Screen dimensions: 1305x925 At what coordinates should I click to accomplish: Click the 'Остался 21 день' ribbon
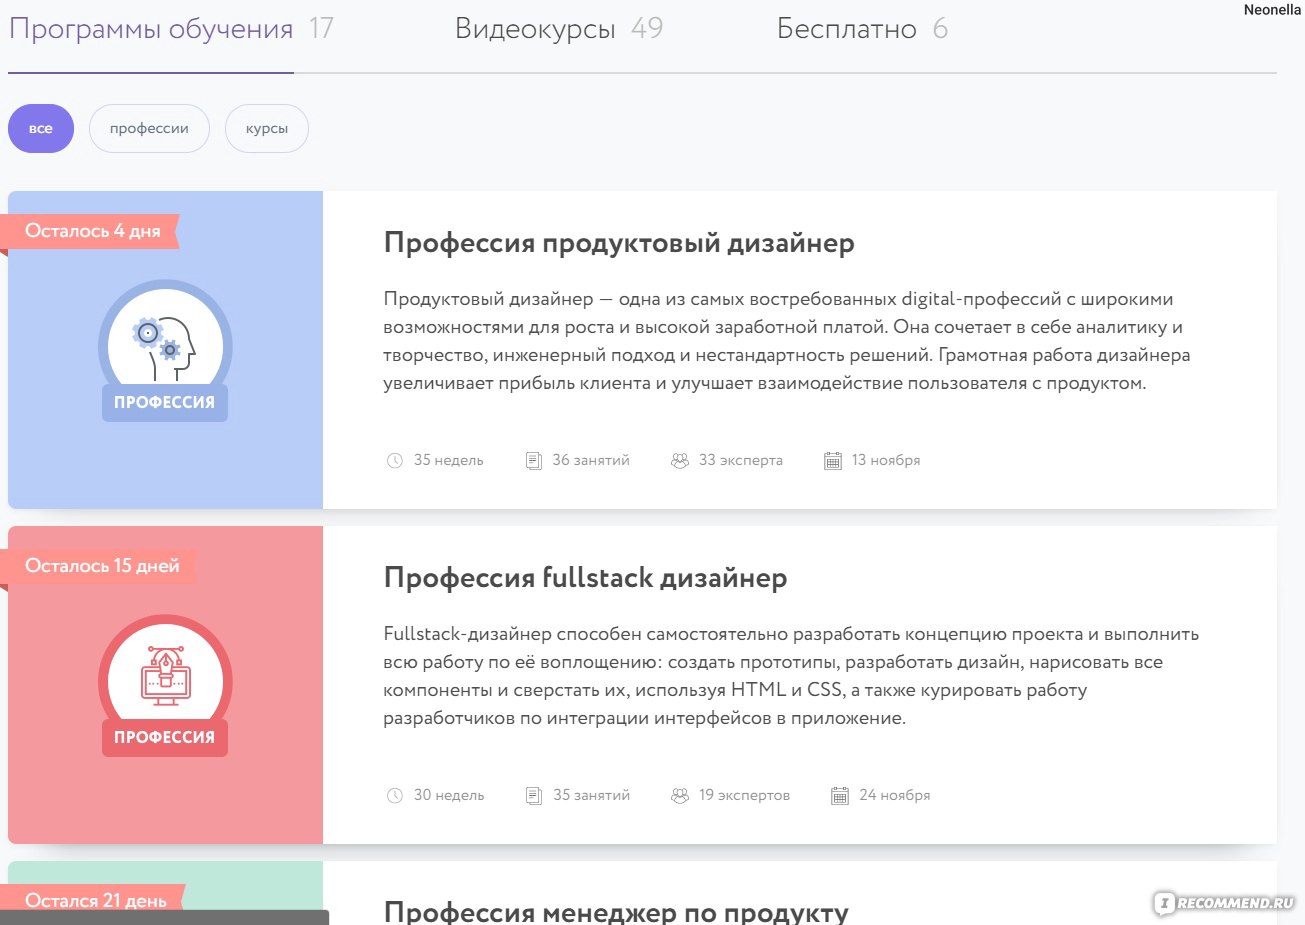pos(95,899)
